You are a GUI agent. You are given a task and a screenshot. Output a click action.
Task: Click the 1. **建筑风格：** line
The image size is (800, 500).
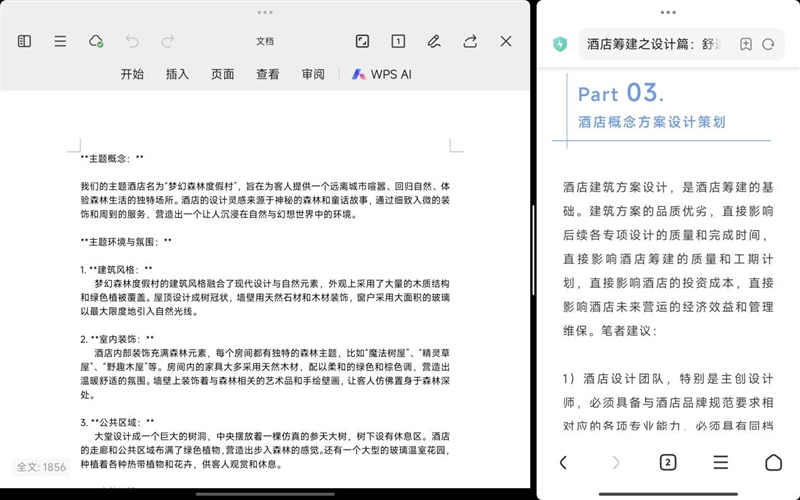point(116,269)
